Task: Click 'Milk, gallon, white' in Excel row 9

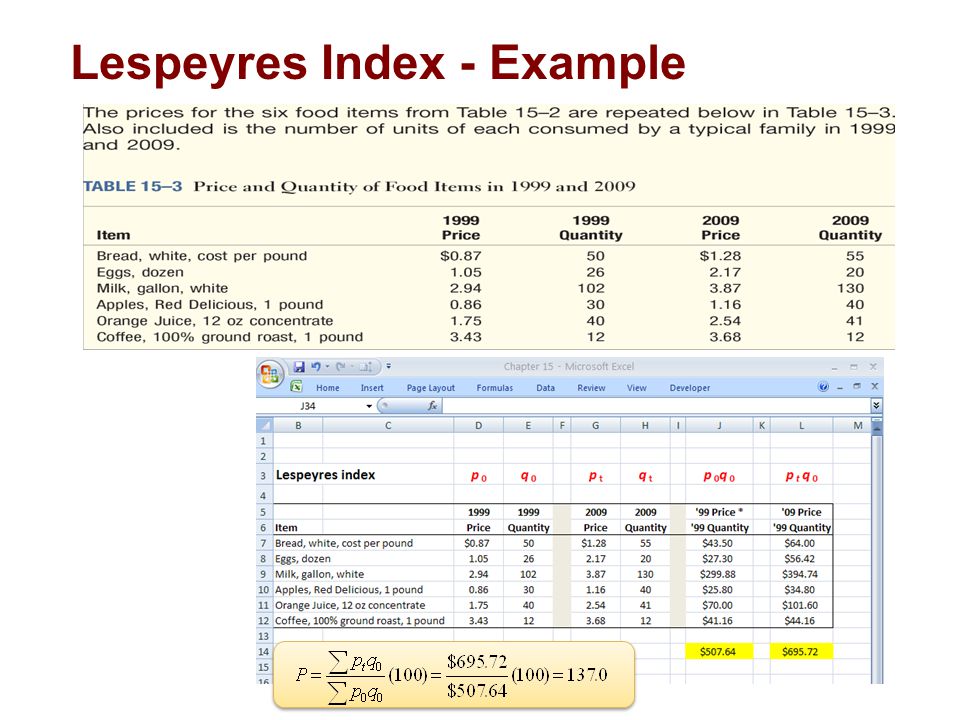Action: click(320, 574)
